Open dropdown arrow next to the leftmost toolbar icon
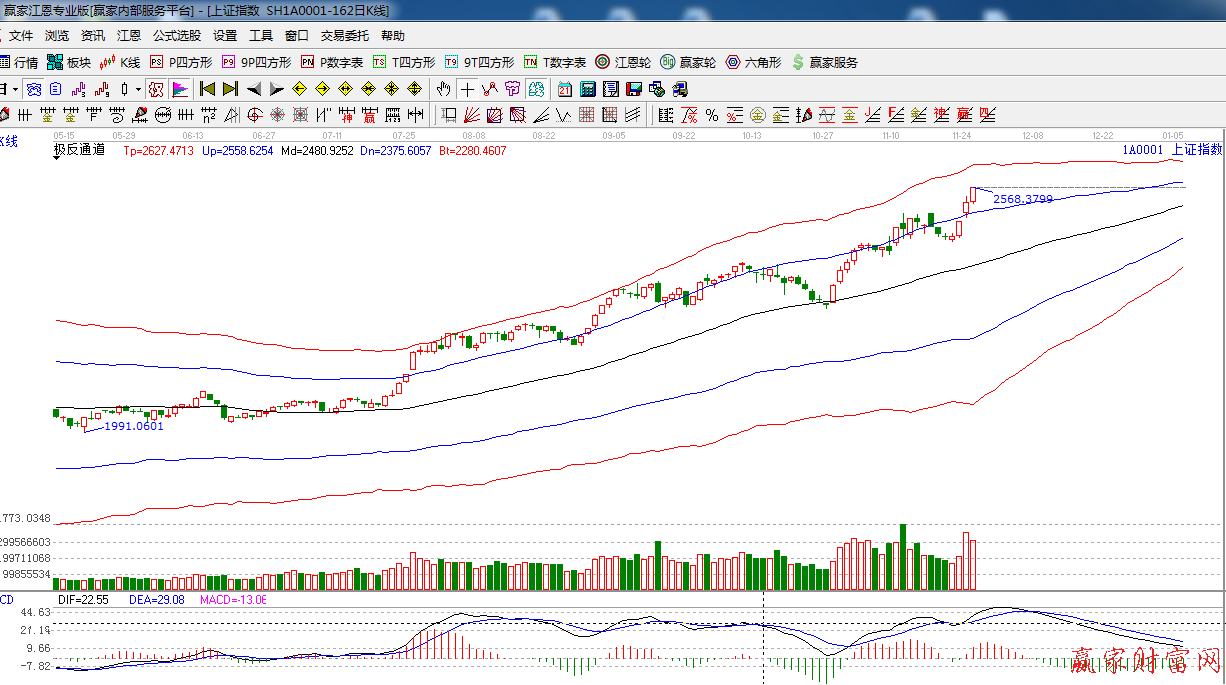The height and width of the screenshot is (685, 1226). click(x=15, y=89)
